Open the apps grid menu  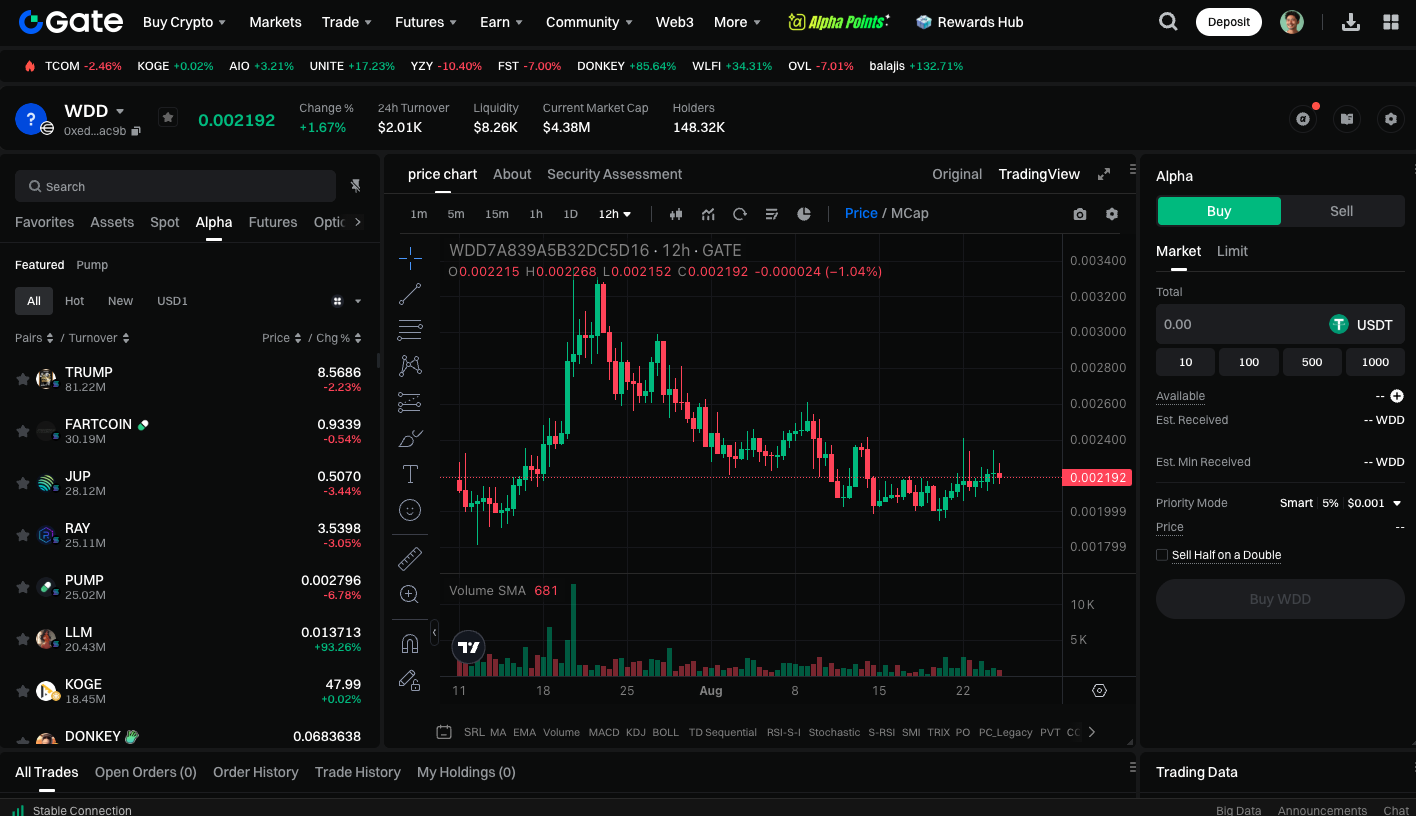[x=1391, y=22]
